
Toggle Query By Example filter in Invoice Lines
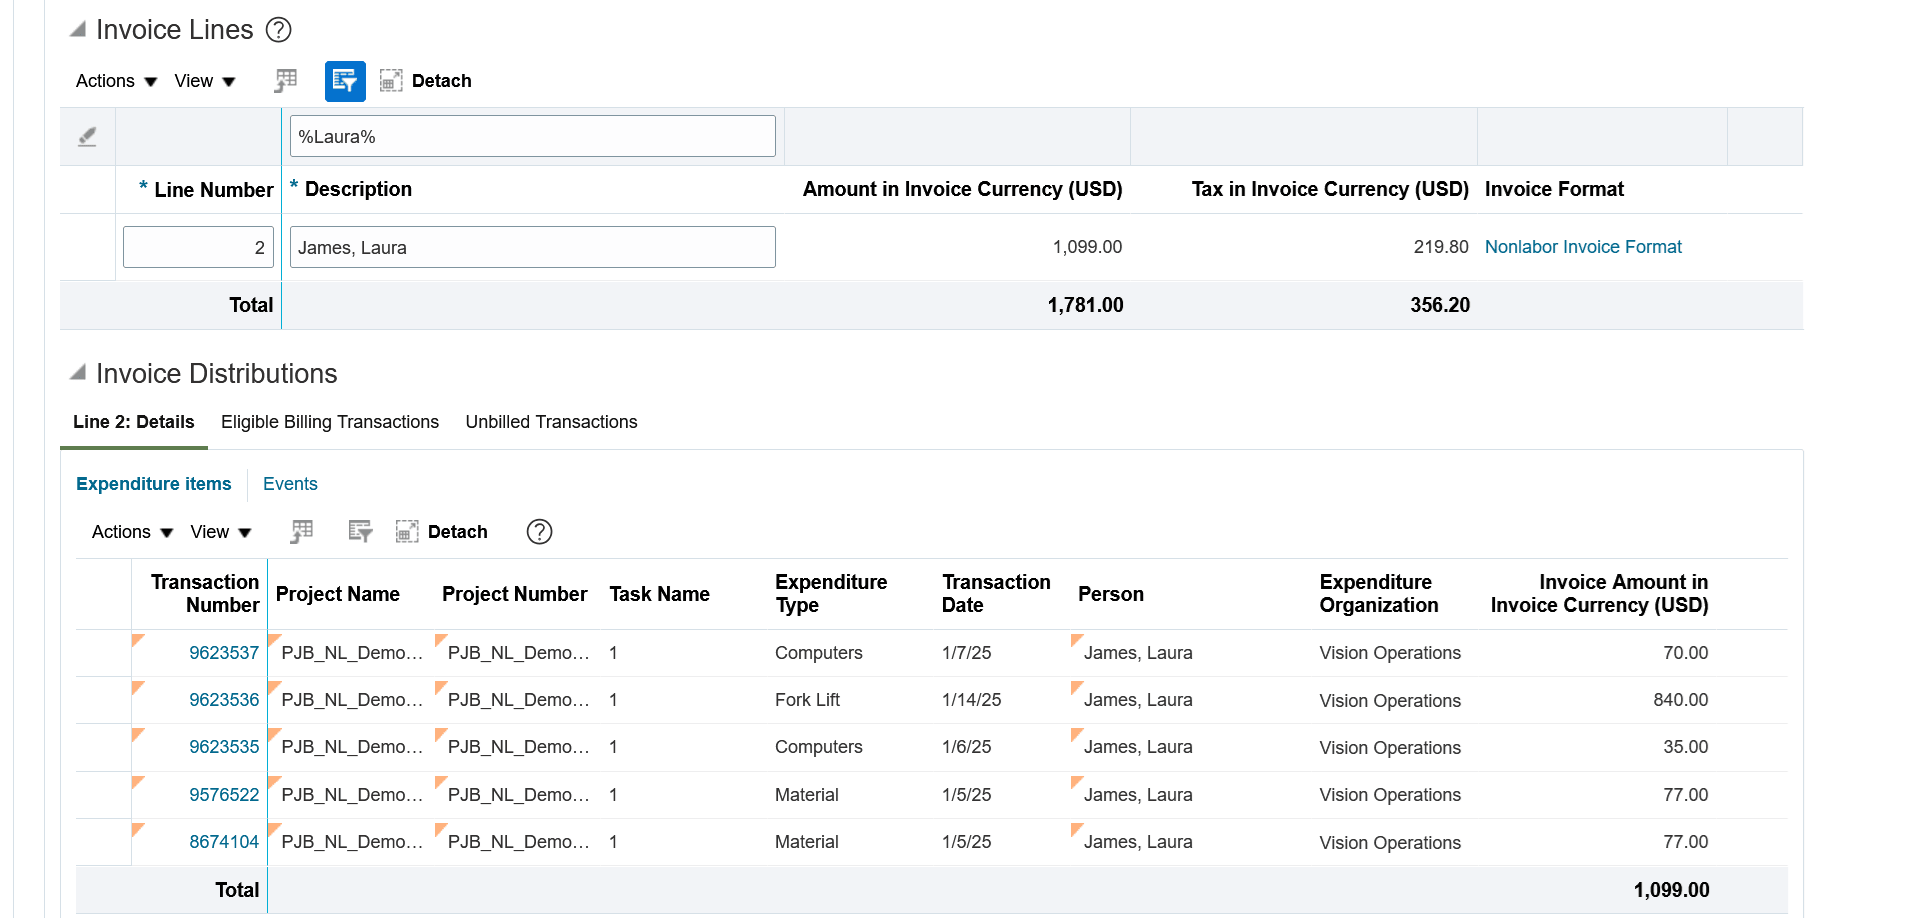[x=345, y=81]
